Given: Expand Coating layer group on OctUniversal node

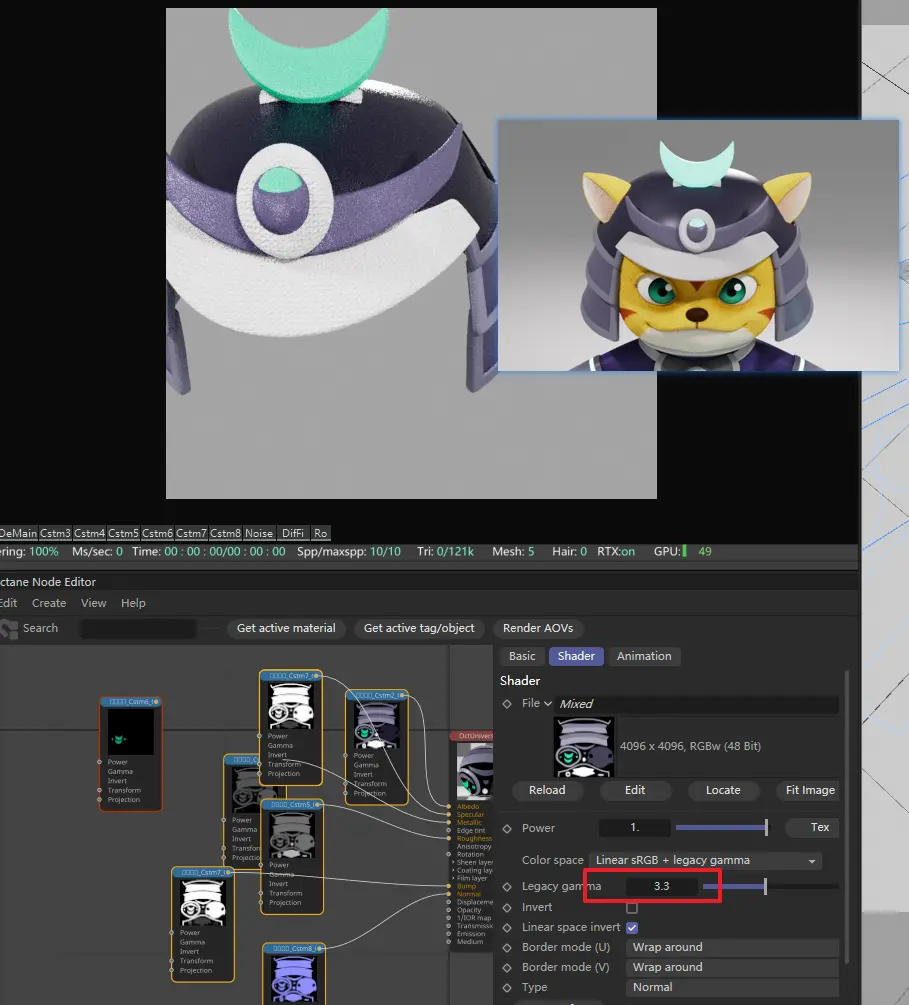Looking at the screenshot, I should click(x=453, y=870).
